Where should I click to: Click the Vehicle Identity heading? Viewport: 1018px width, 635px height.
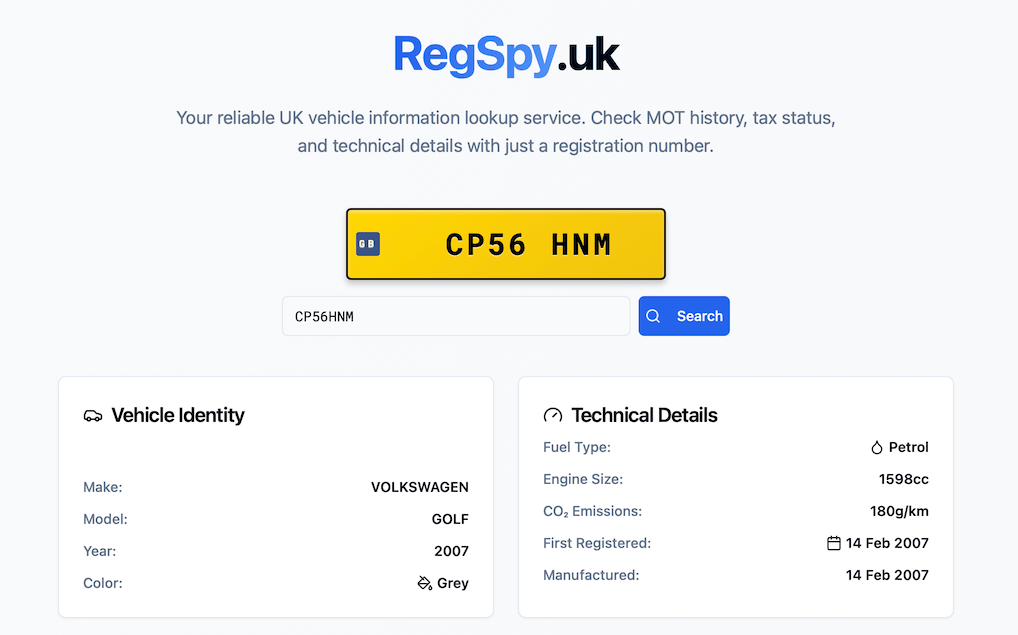click(x=178, y=416)
